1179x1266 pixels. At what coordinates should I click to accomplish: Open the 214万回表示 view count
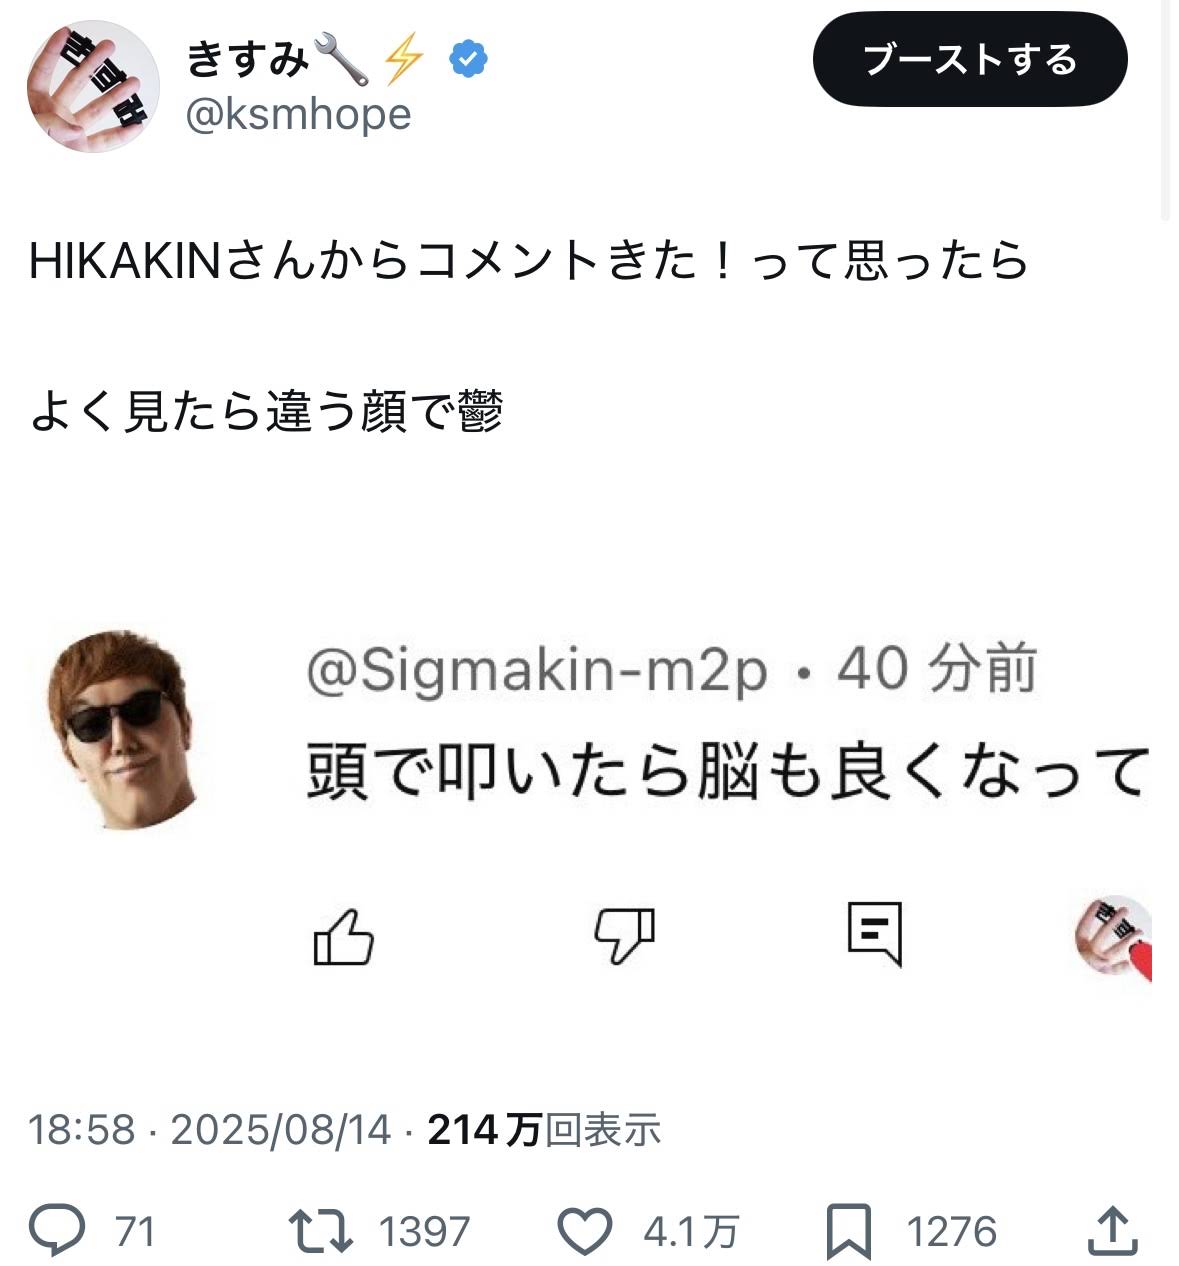point(544,1130)
